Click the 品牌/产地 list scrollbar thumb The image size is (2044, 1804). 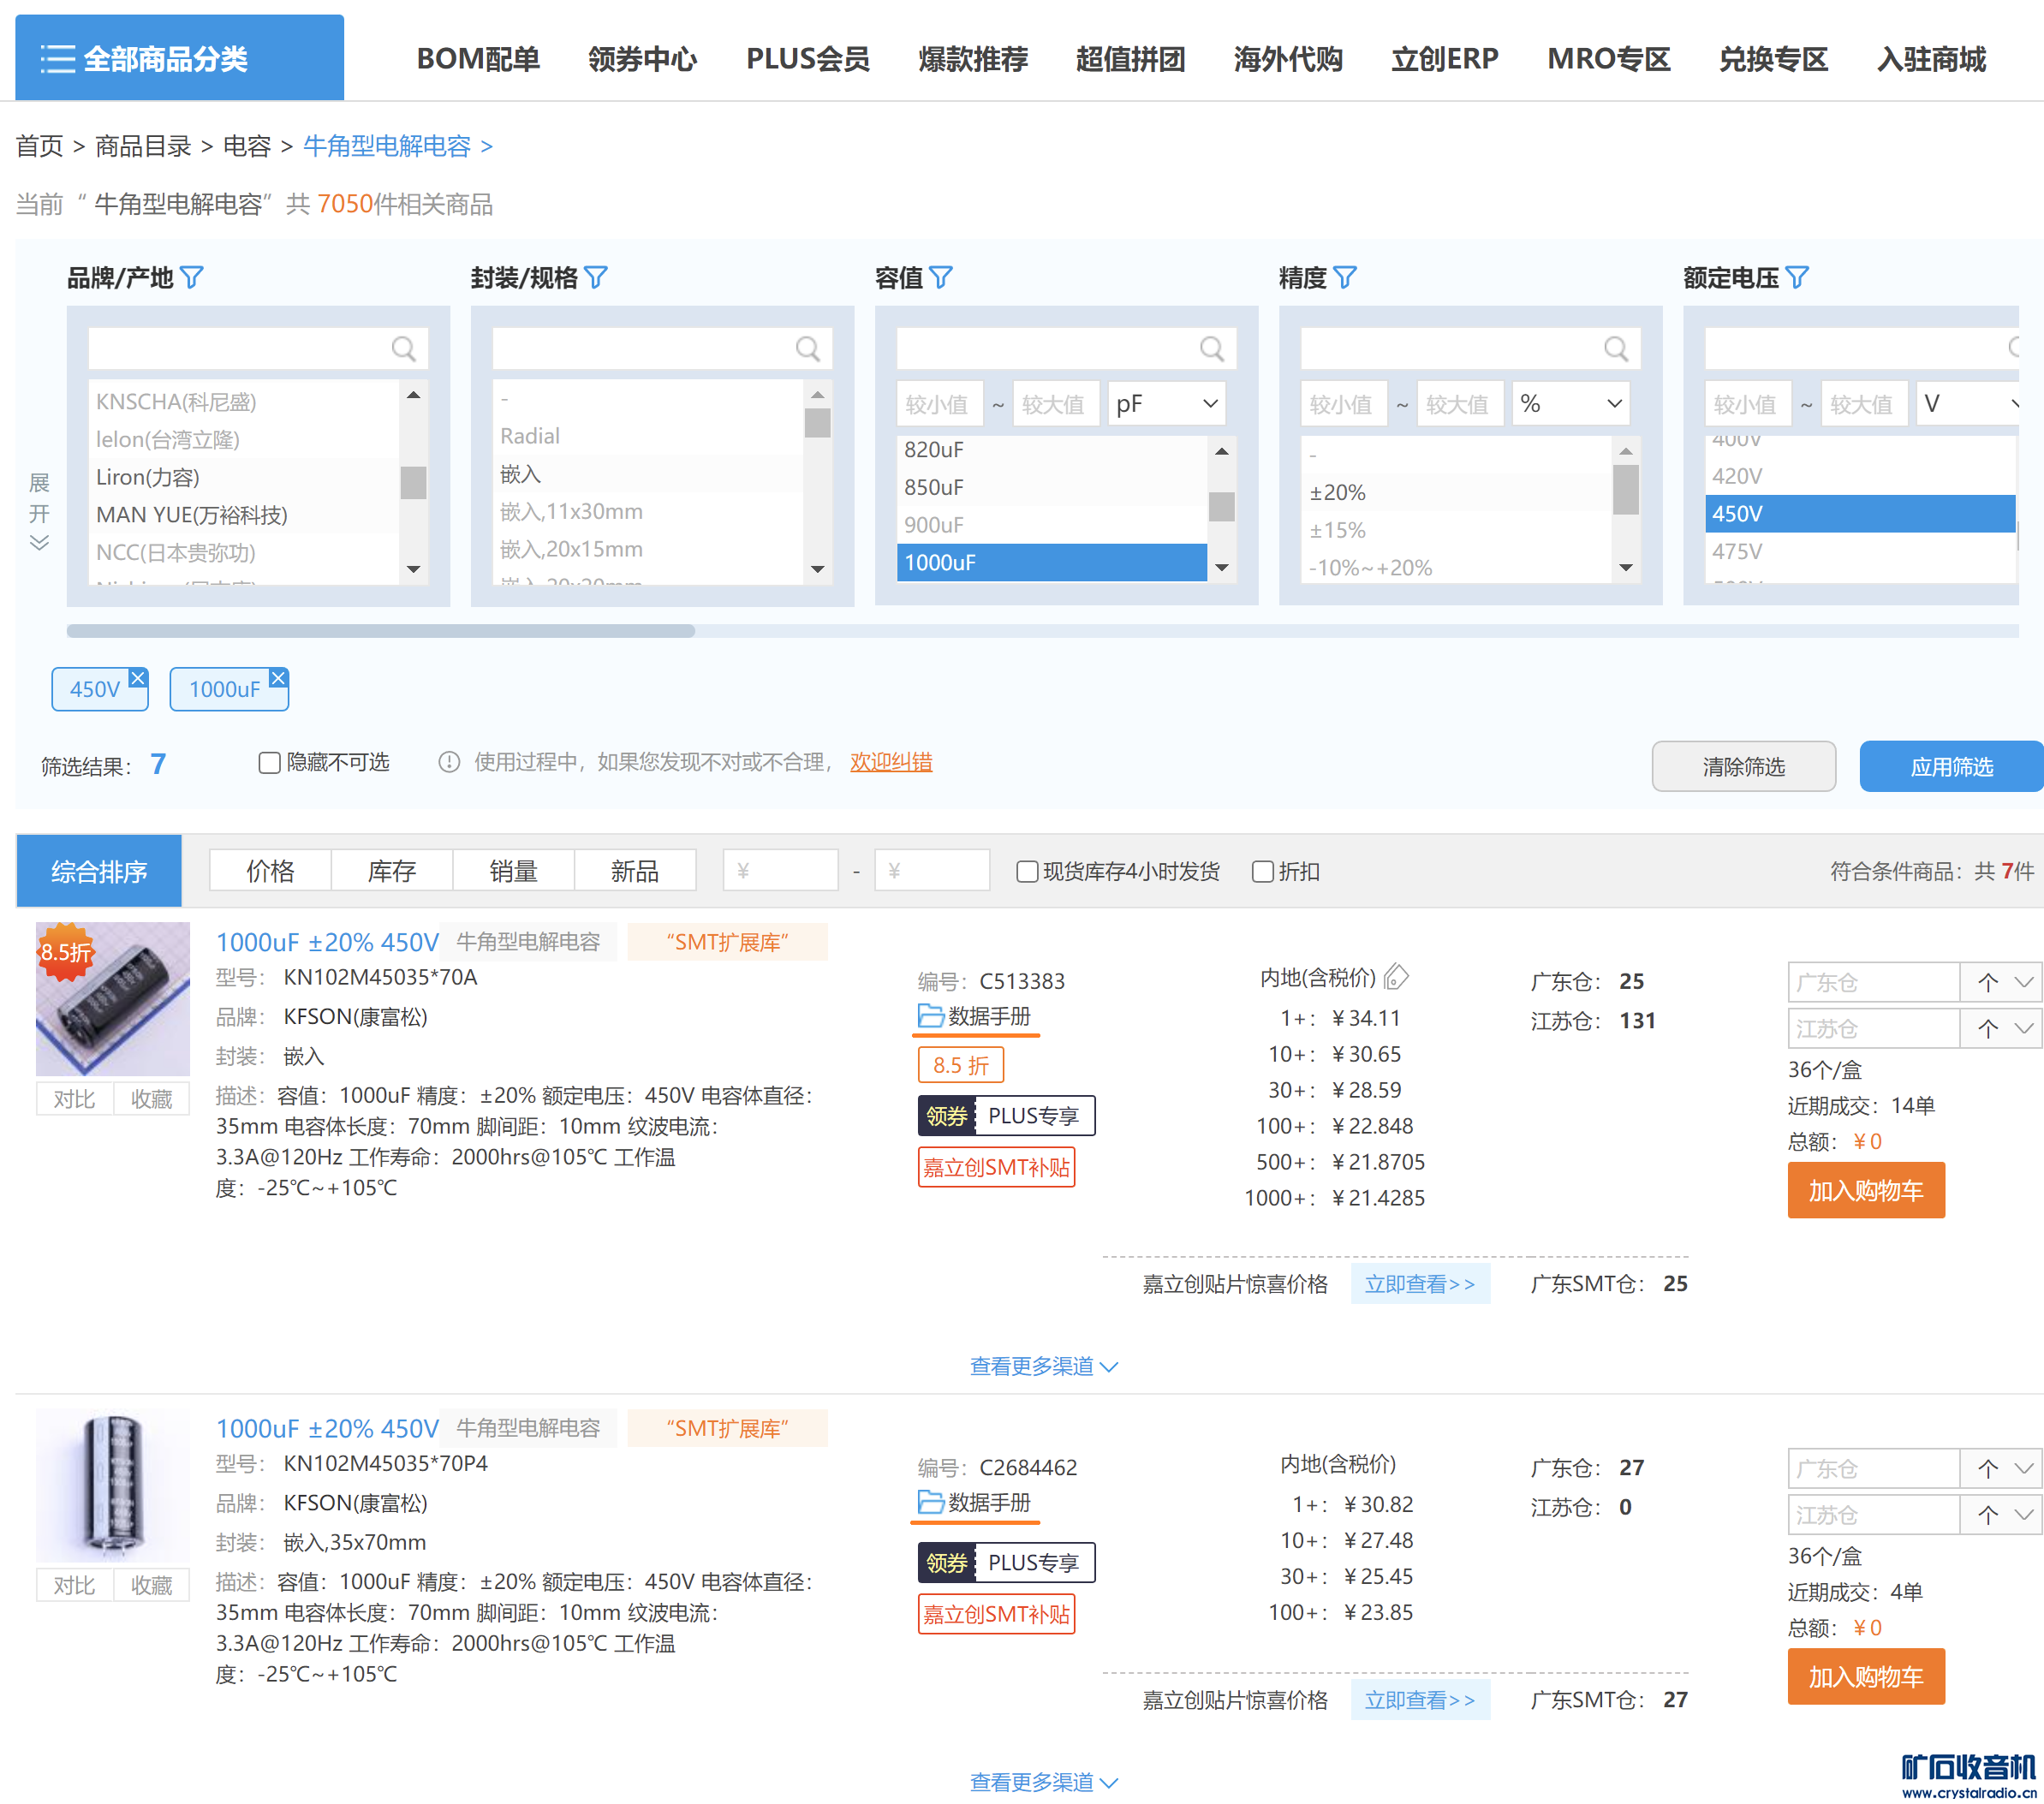click(413, 482)
